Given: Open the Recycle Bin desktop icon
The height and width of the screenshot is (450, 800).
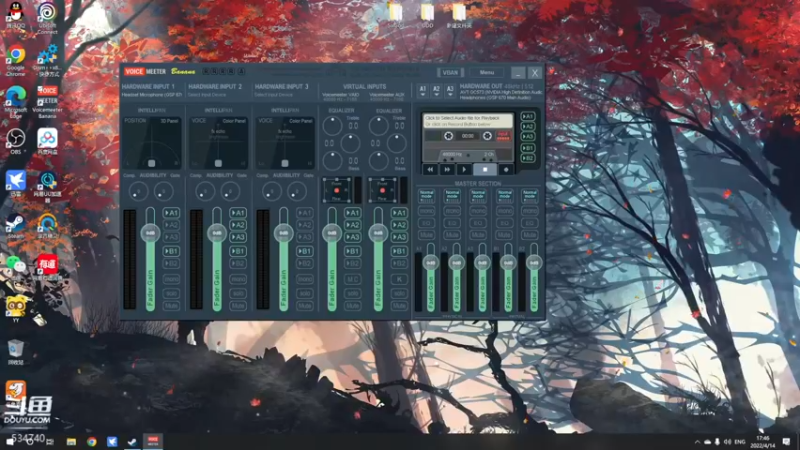Looking at the screenshot, I should [x=16, y=352].
